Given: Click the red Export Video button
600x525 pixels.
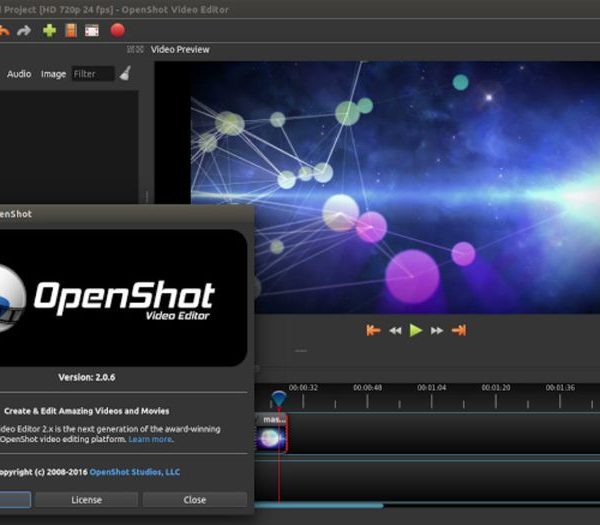Looking at the screenshot, I should click(x=117, y=30).
